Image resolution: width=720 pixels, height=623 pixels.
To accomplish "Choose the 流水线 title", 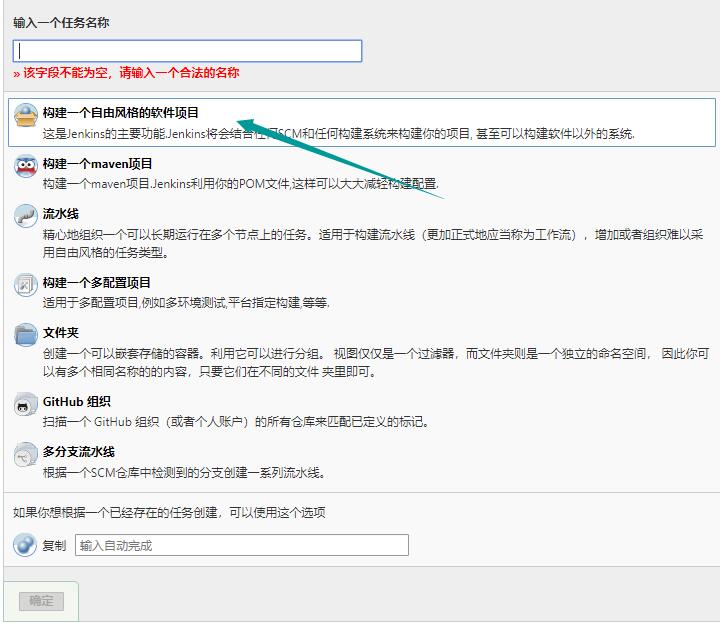I will pos(61,213).
